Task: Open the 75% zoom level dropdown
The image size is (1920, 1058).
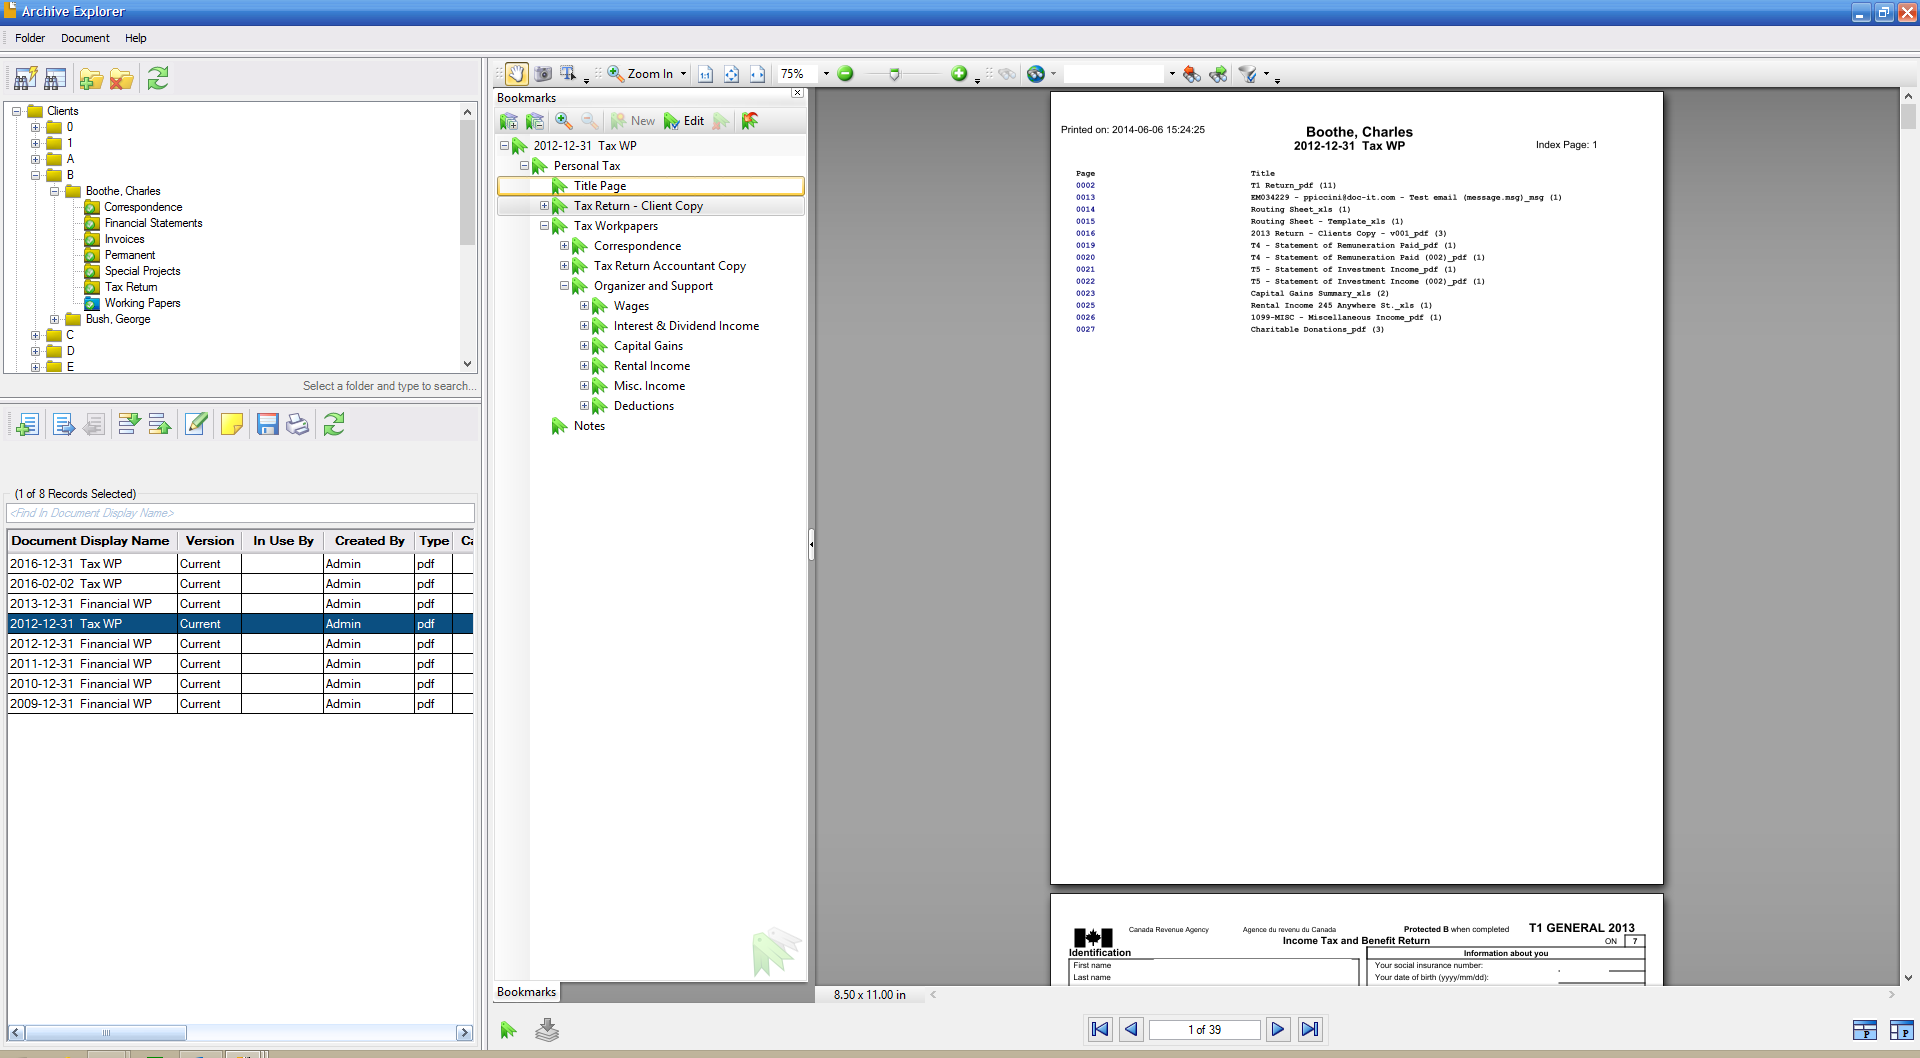Action: [827, 73]
